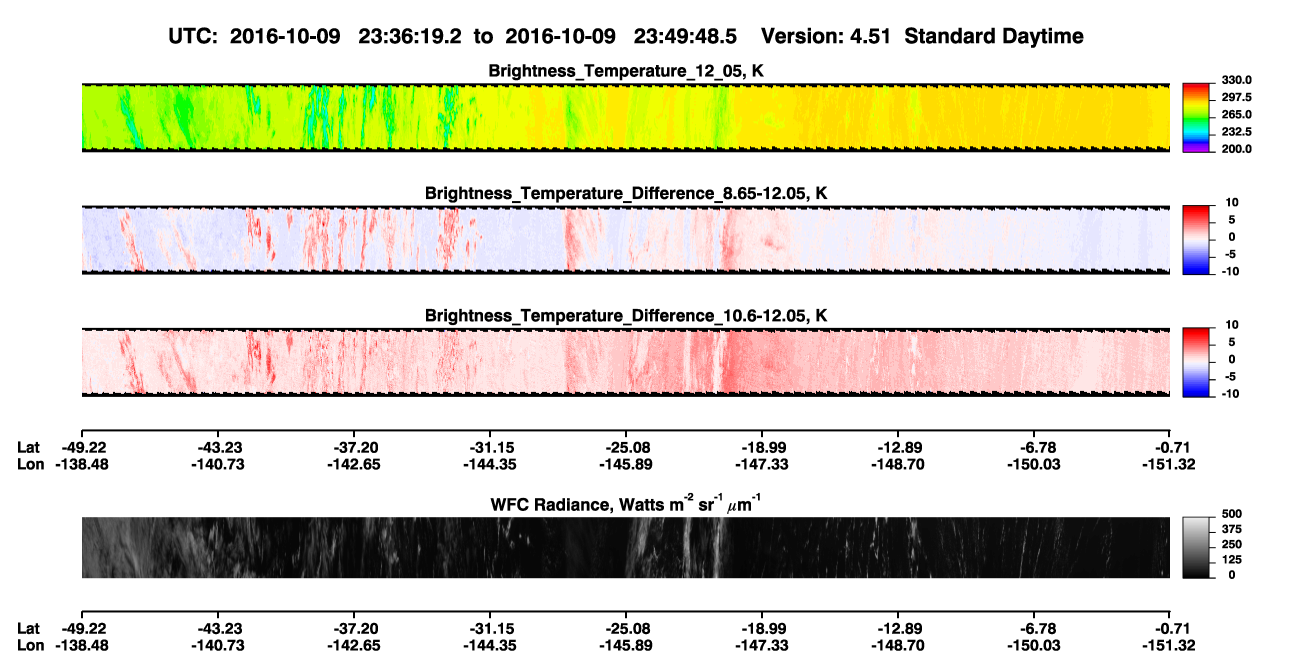Click the -18.99 latitude label above the WFC panel
The image size is (1300, 667).
pyautogui.click(x=762, y=448)
